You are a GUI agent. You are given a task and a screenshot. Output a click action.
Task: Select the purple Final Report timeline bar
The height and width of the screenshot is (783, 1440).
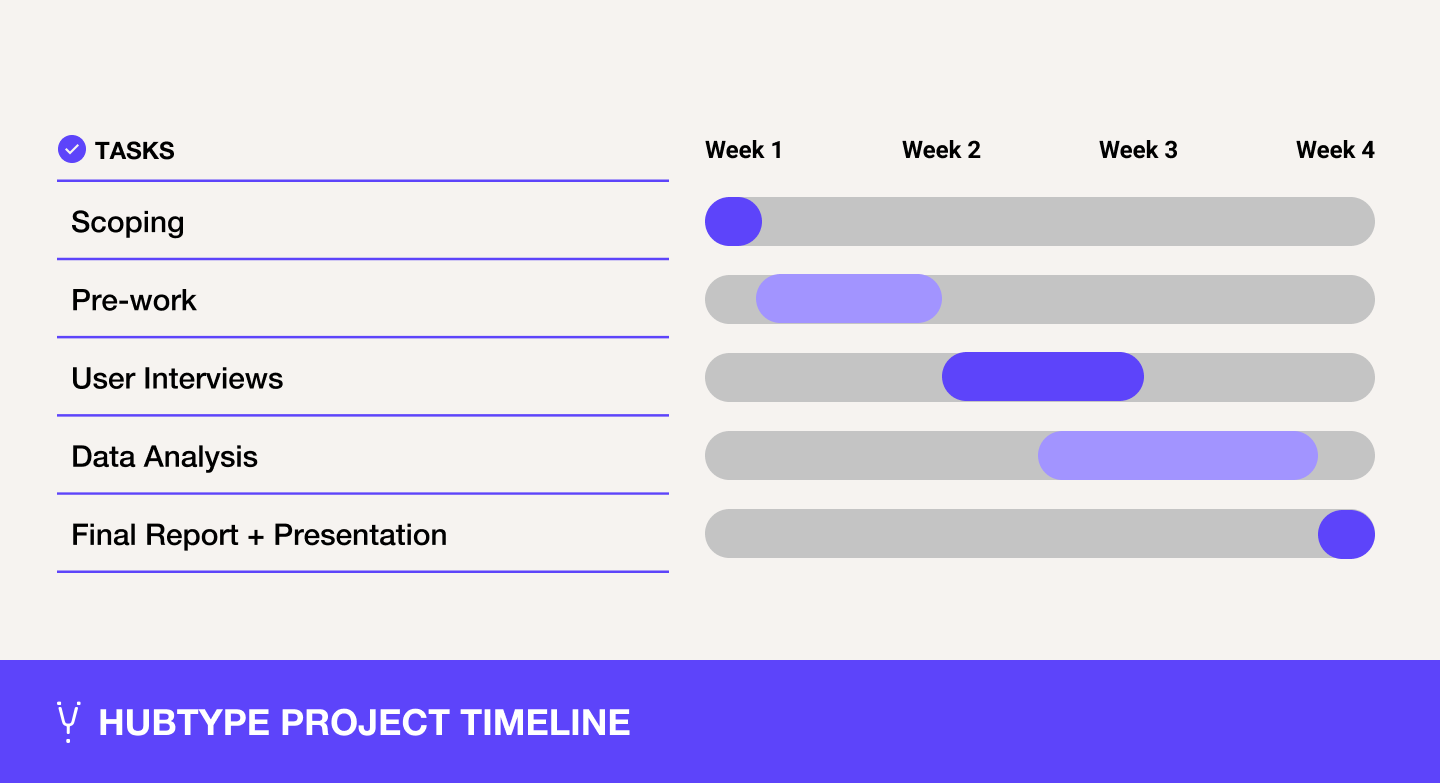(x=1346, y=534)
